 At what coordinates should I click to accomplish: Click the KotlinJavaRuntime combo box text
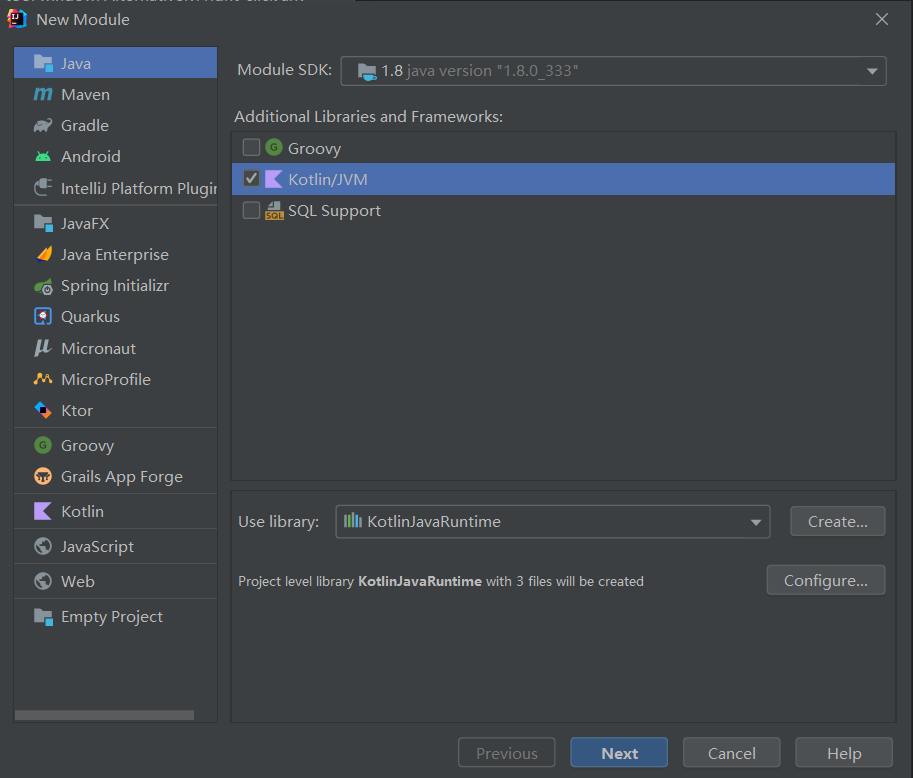[433, 521]
